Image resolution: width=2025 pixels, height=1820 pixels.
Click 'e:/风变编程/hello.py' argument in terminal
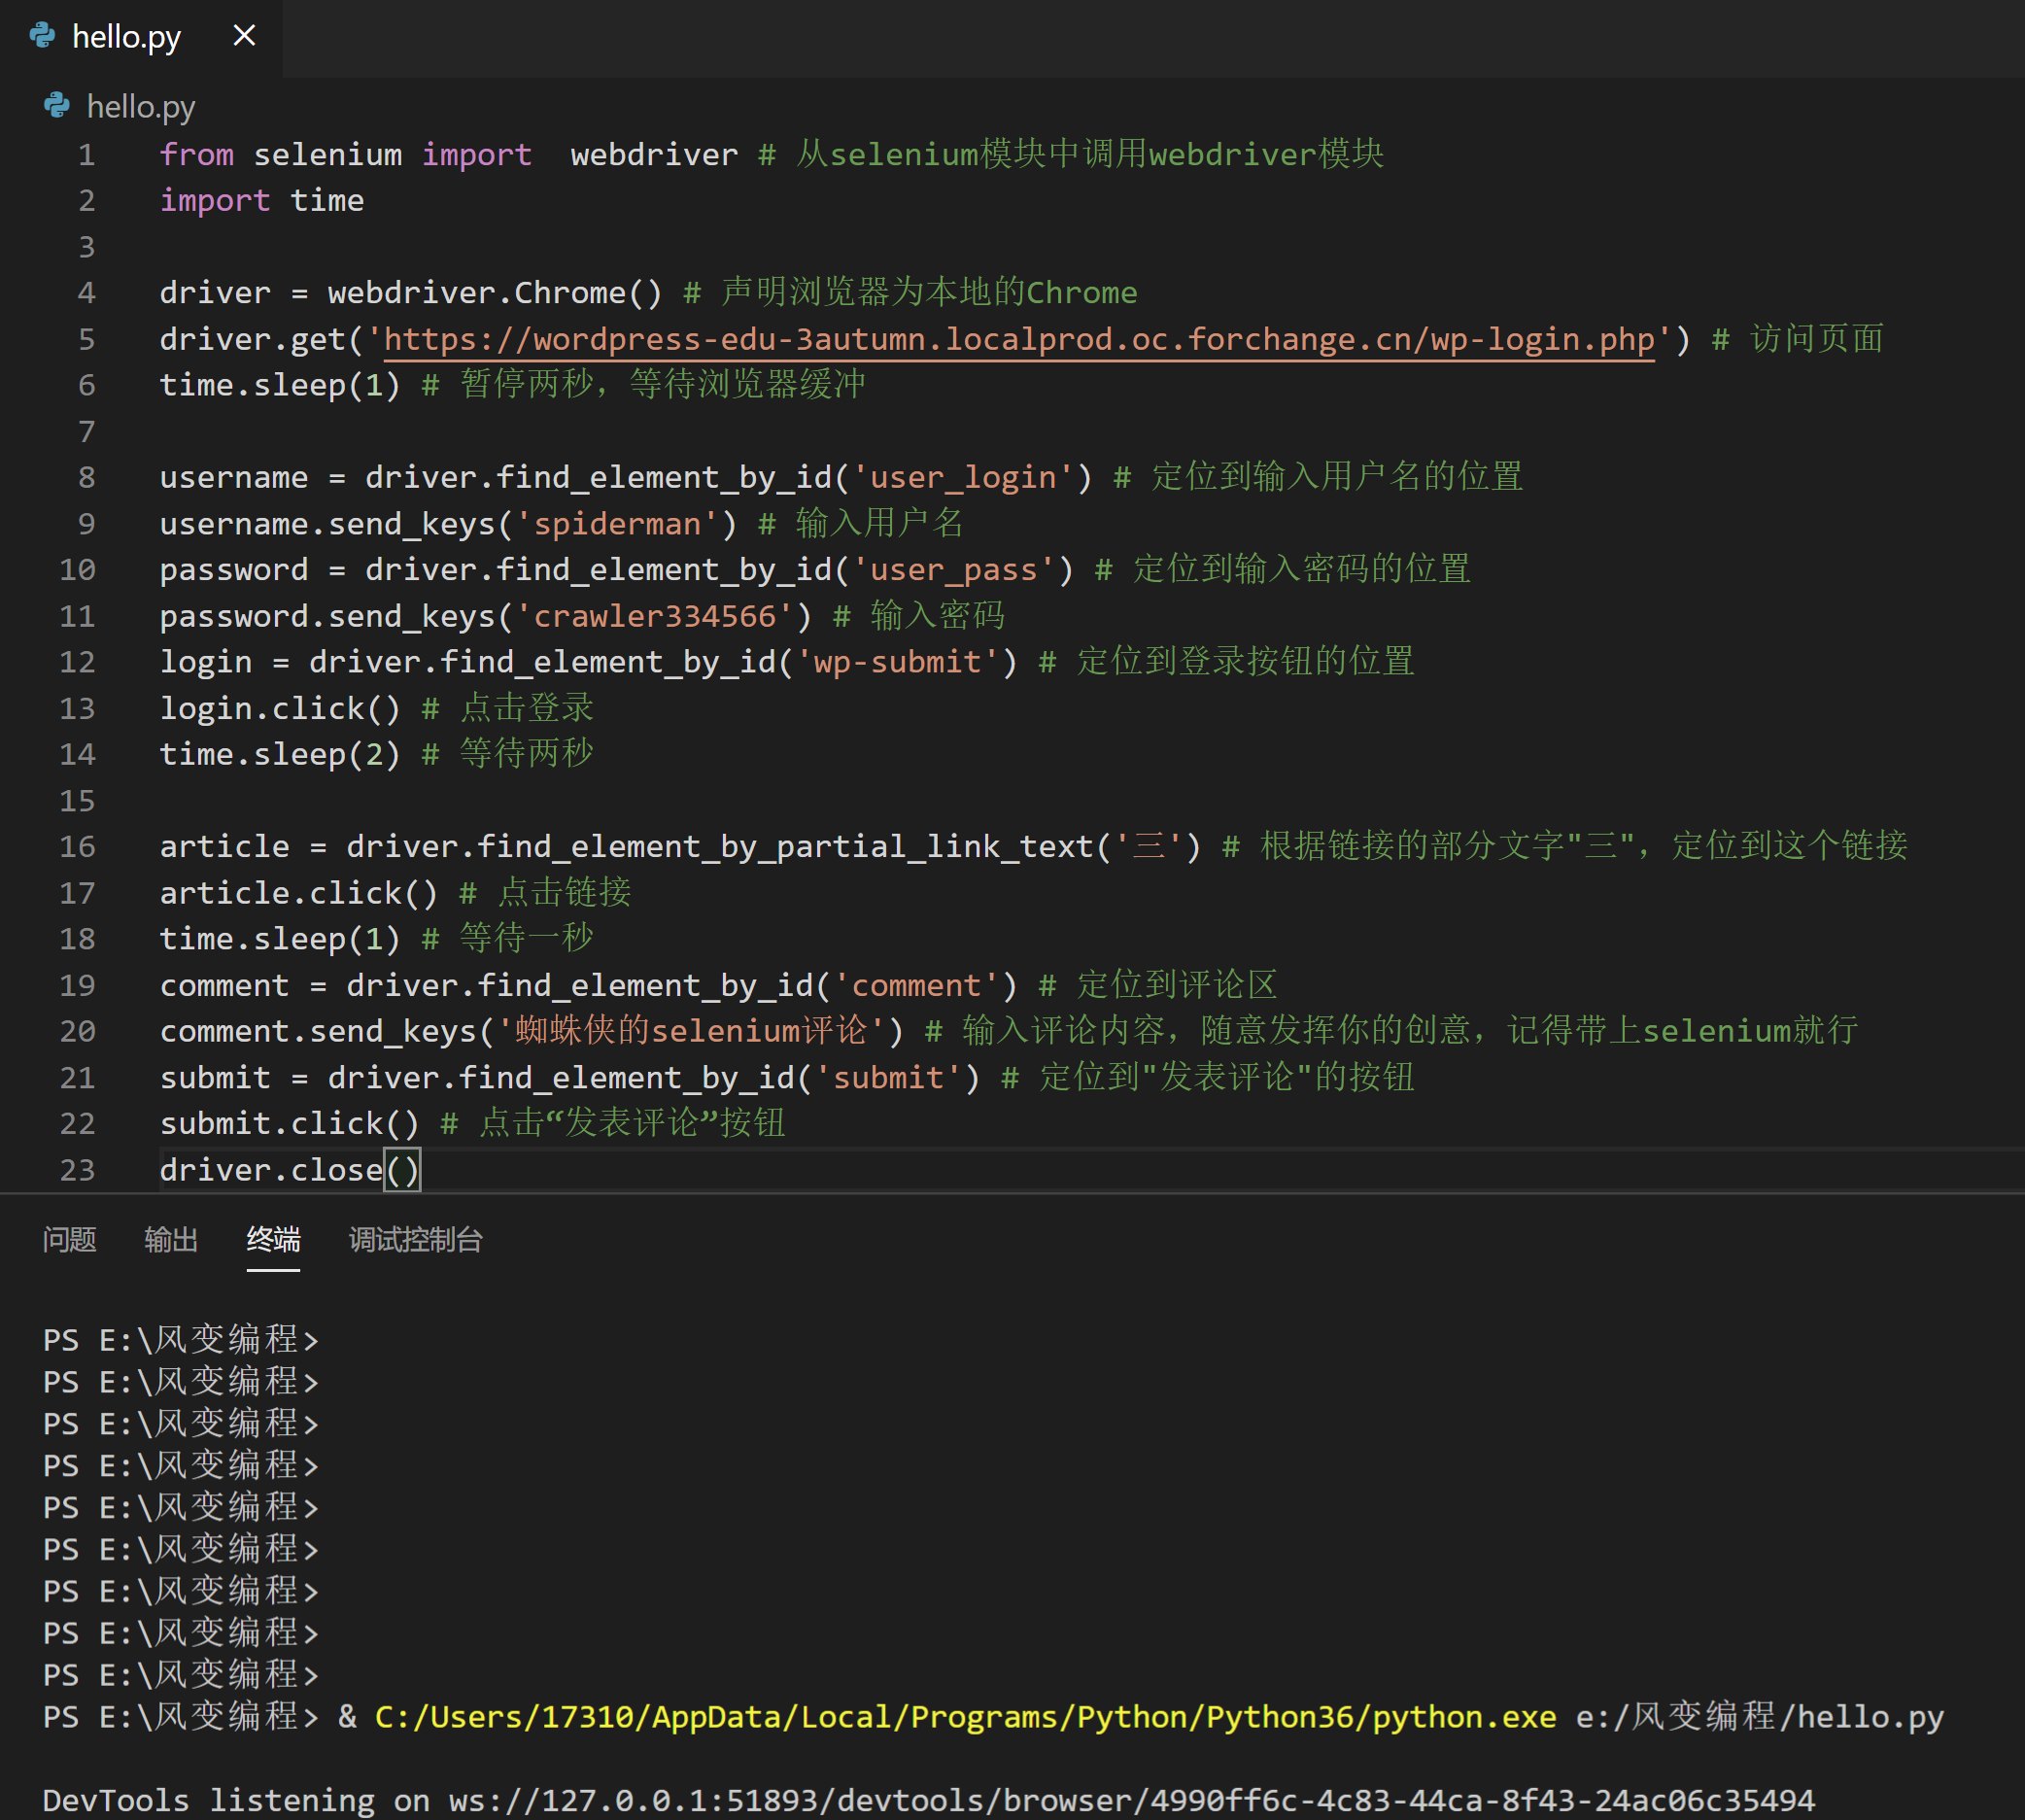click(x=1760, y=1717)
